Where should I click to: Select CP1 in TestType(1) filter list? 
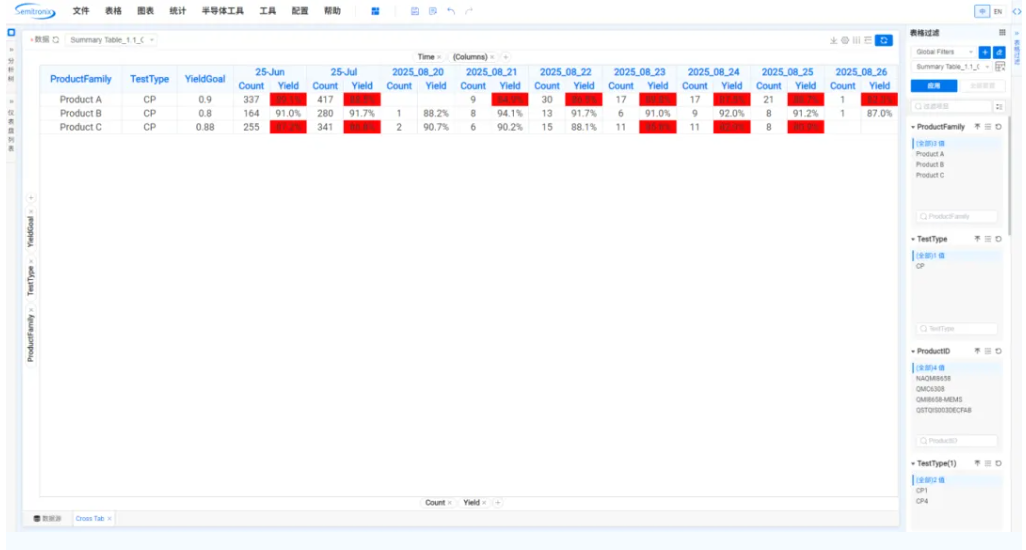pyautogui.click(x=921, y=491)
